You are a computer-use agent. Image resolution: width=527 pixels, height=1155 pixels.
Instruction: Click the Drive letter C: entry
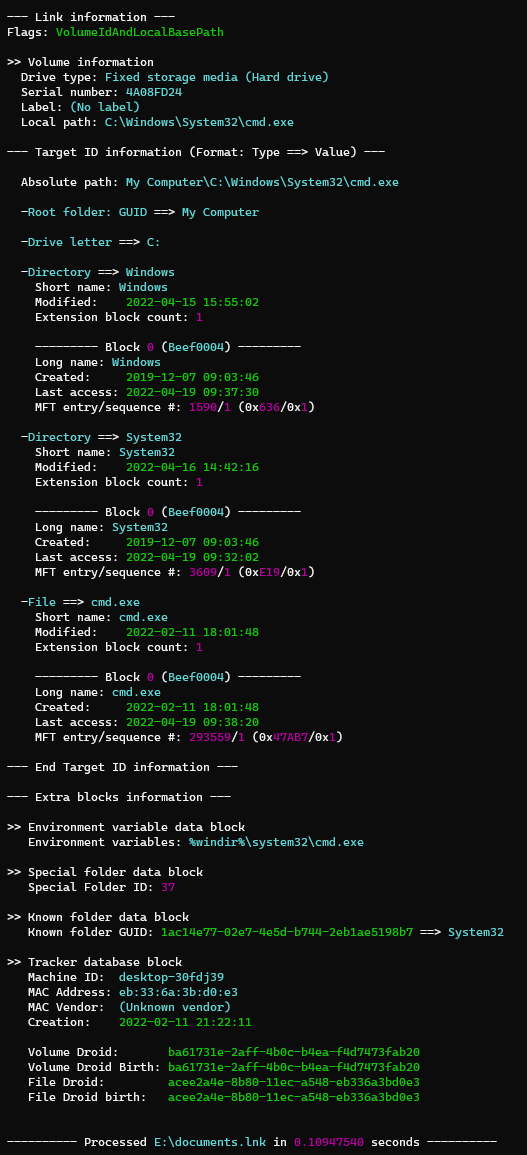click(91, 242)
